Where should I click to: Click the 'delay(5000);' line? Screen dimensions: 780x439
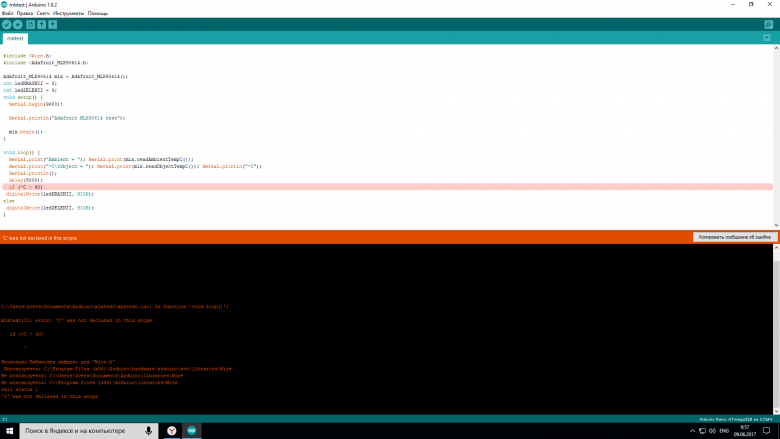pyautogui.click(x=25, y=180)
